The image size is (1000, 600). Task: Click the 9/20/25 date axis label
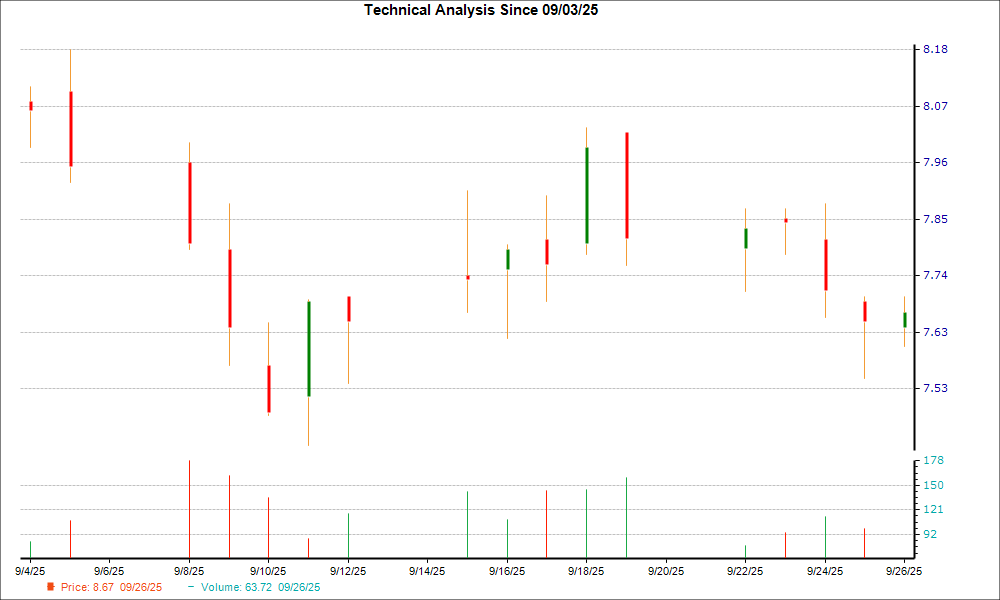(x=665, y=571)
